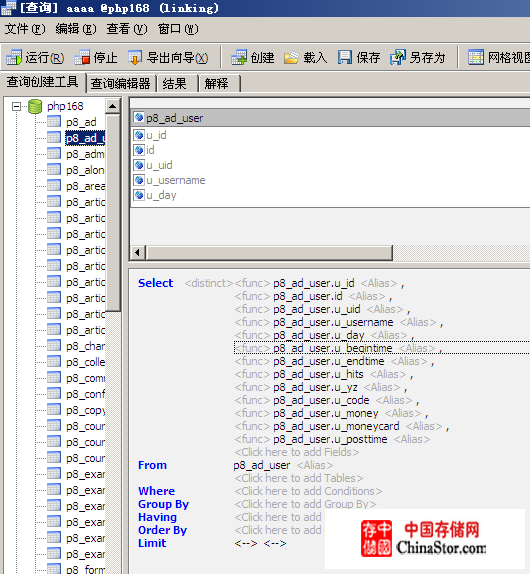Select the p8_ad table in tree
The image size is (530, 574).
coord(81,122)
